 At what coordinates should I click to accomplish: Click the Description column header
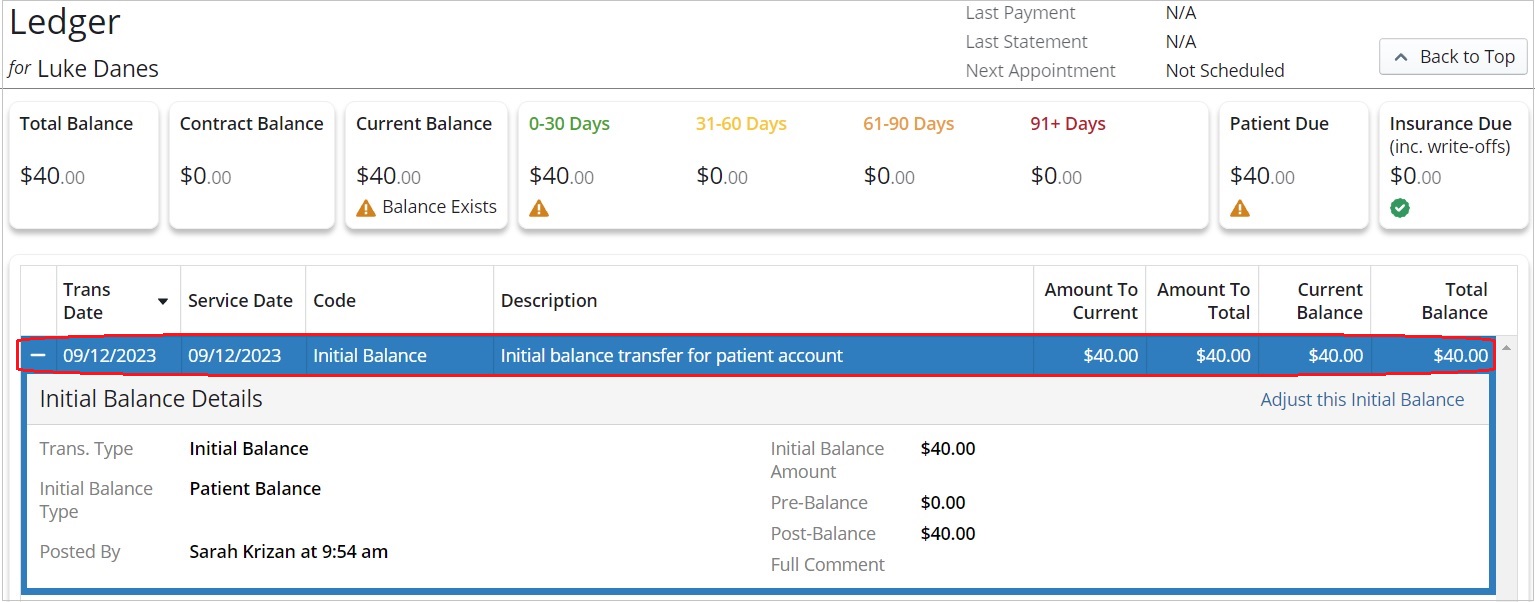coord(549,301)
